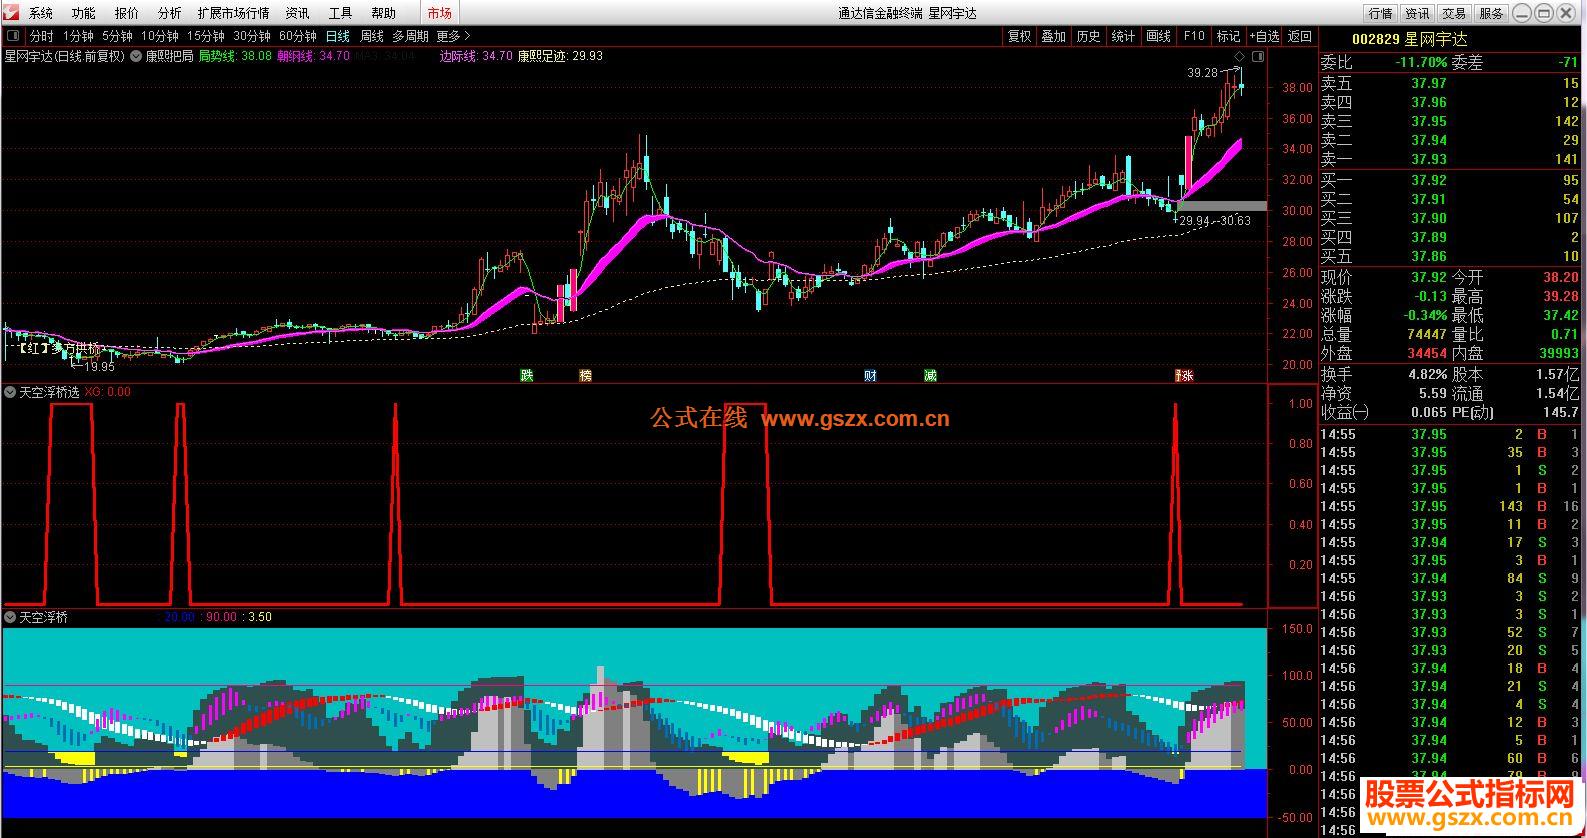Click the 换手 value 4.82%
The height and width of the screenshot is (838, 1587).
pos(1427,374)
